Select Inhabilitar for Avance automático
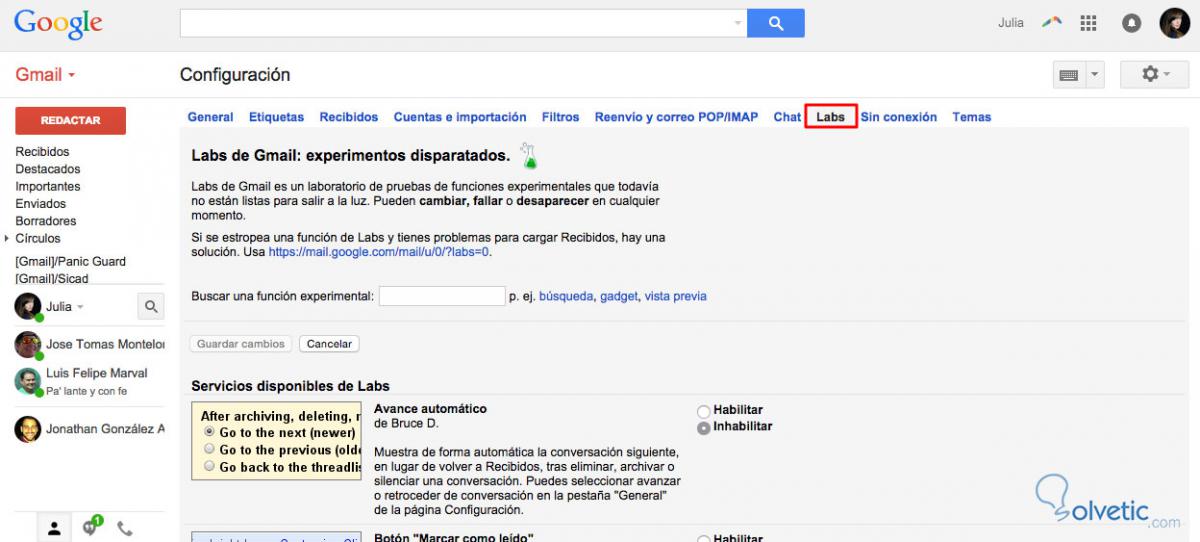This screenshot has width=1200, height=542. 704,427
